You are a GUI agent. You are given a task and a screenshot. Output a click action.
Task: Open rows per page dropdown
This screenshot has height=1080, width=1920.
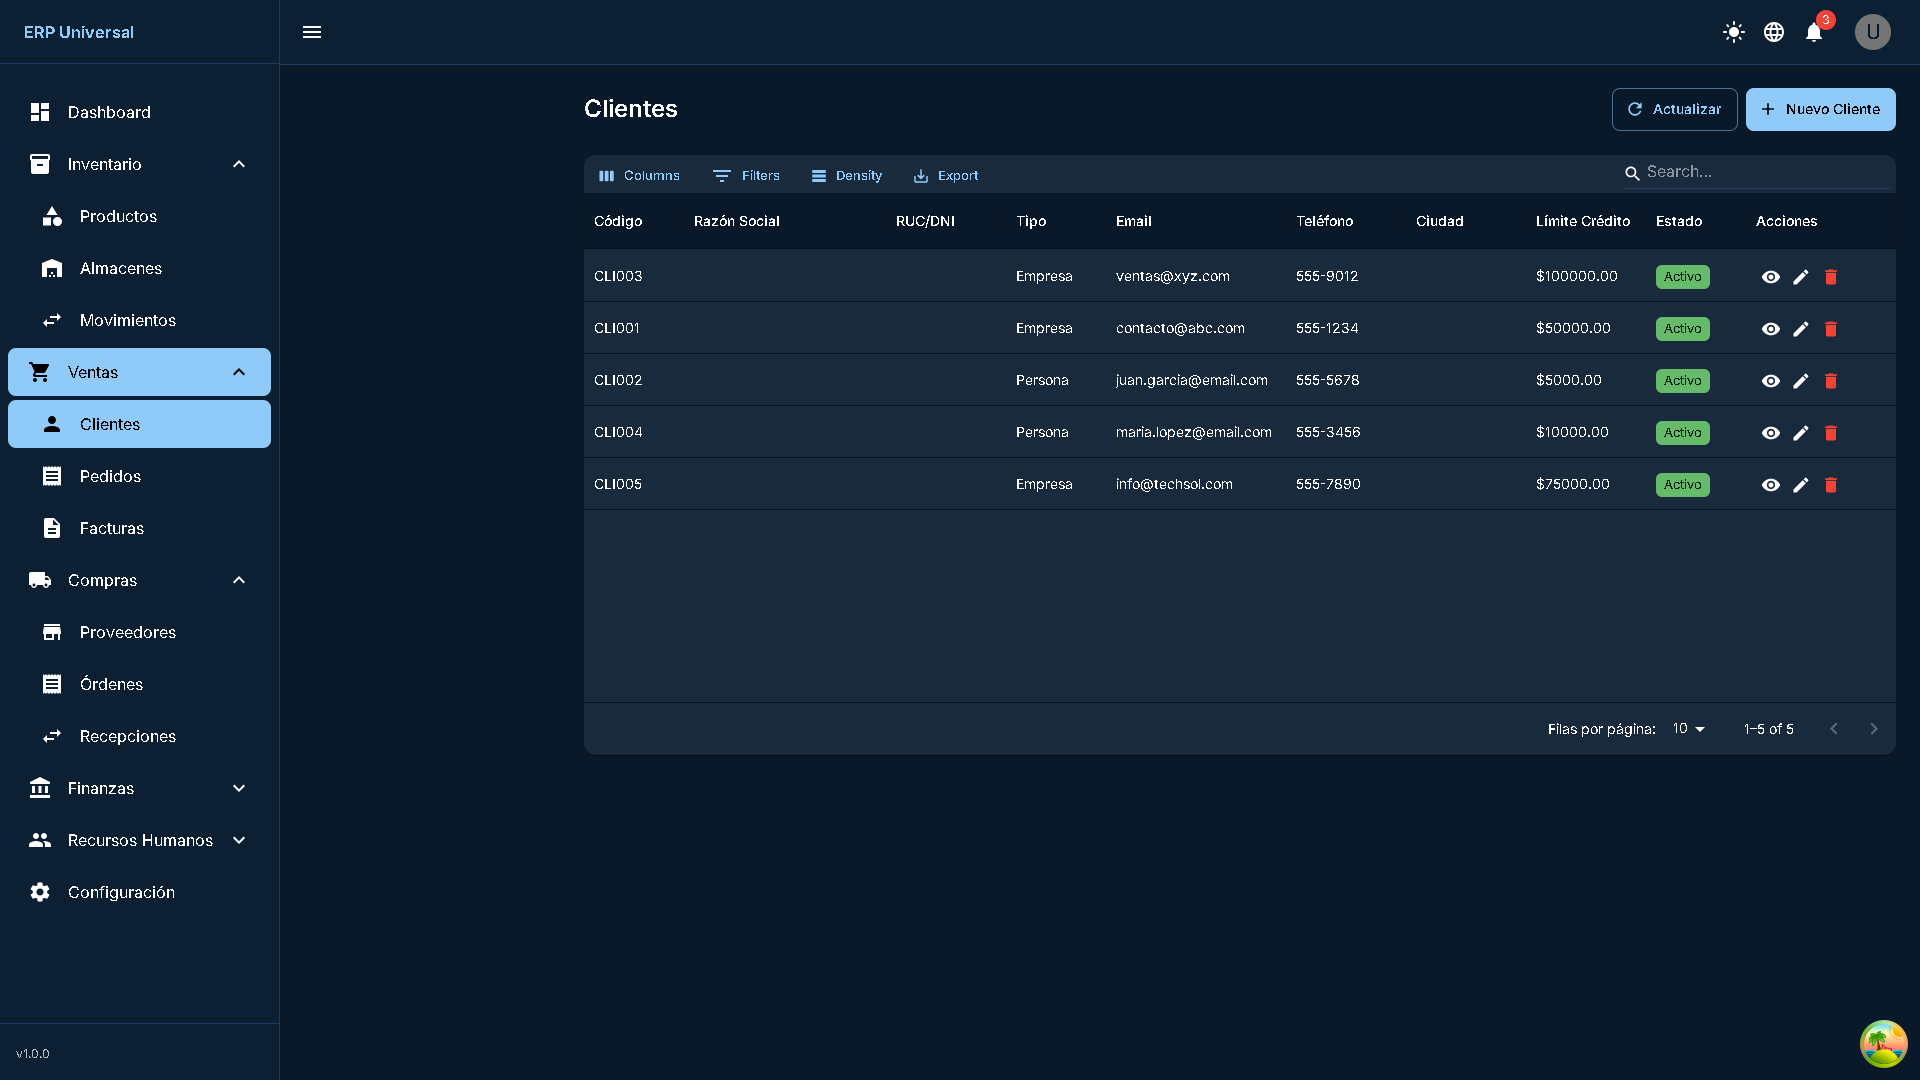(x=1689, y=729)
